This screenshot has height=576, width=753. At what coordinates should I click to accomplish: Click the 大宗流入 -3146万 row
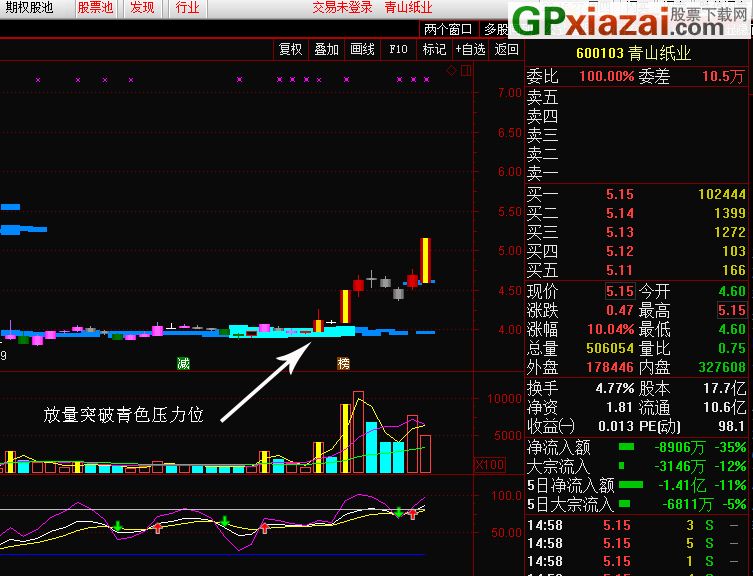click(636, 466)
